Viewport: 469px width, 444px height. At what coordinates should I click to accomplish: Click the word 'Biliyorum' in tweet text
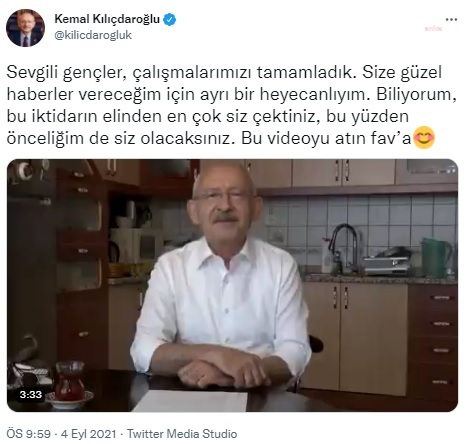(x=416, y=95)
